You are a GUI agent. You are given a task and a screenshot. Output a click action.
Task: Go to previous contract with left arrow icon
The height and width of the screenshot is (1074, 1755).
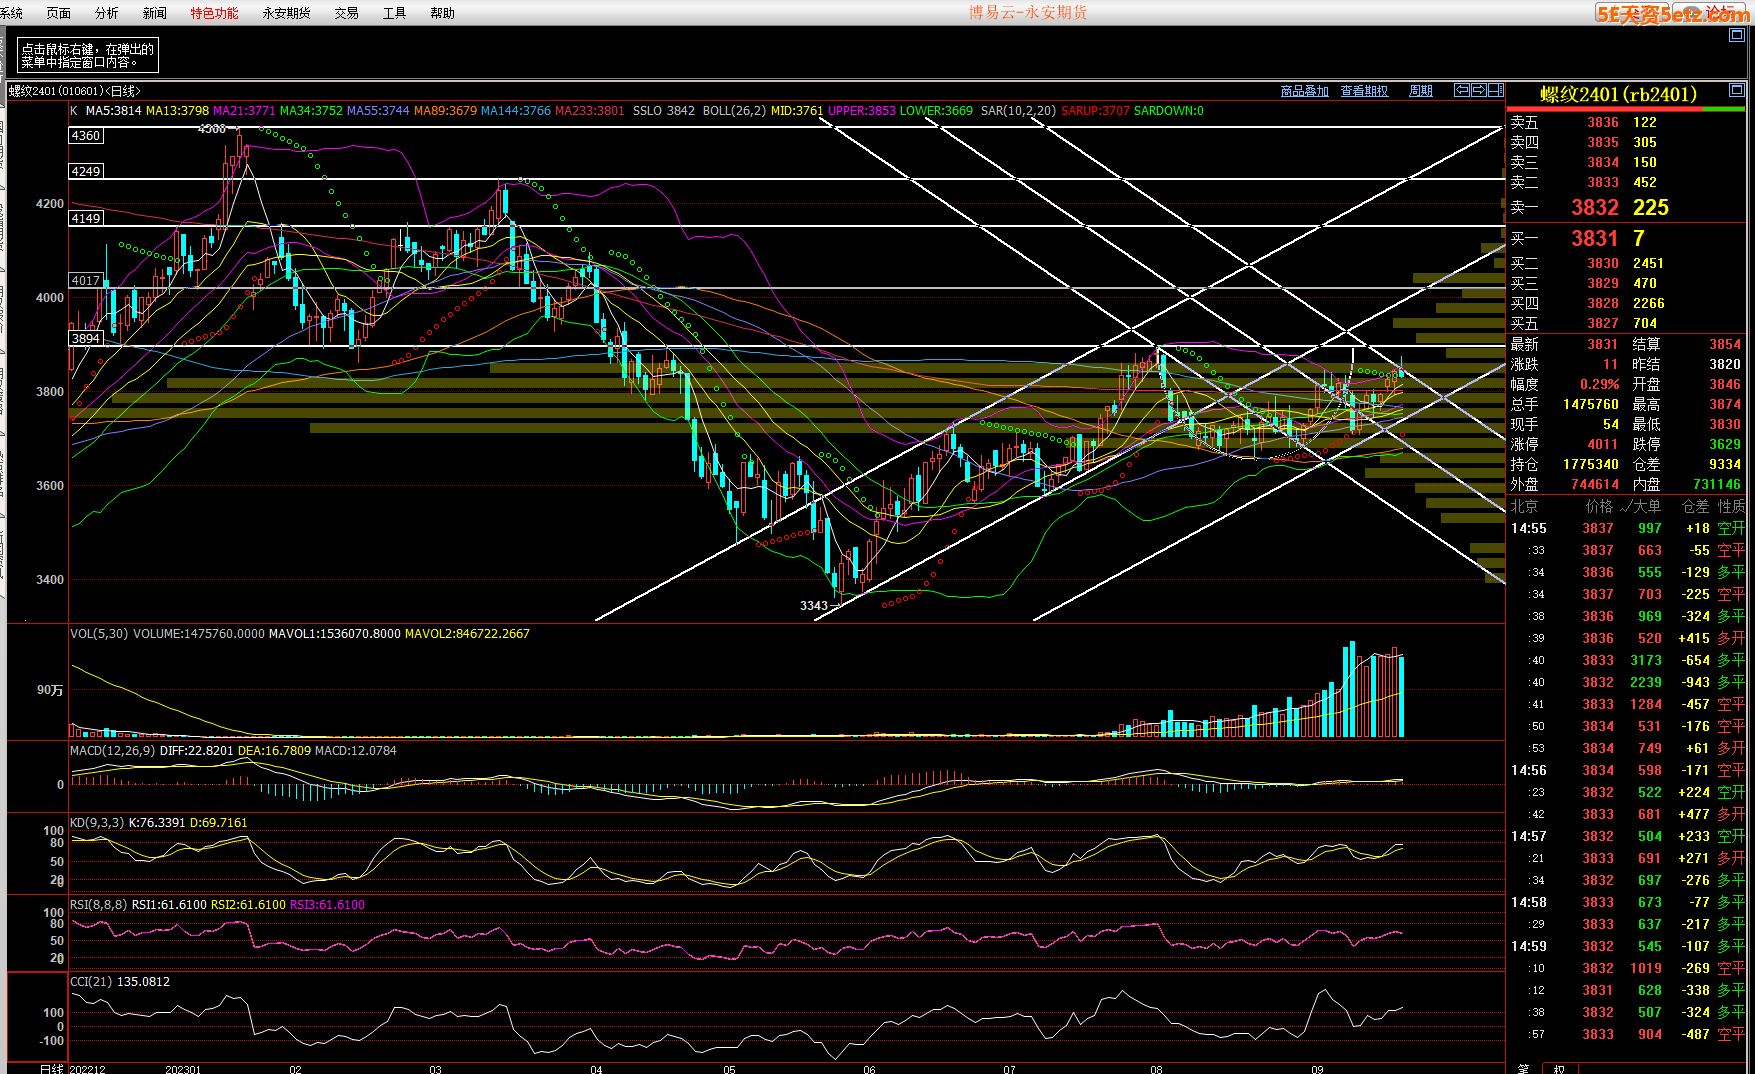pos(1462,90)
